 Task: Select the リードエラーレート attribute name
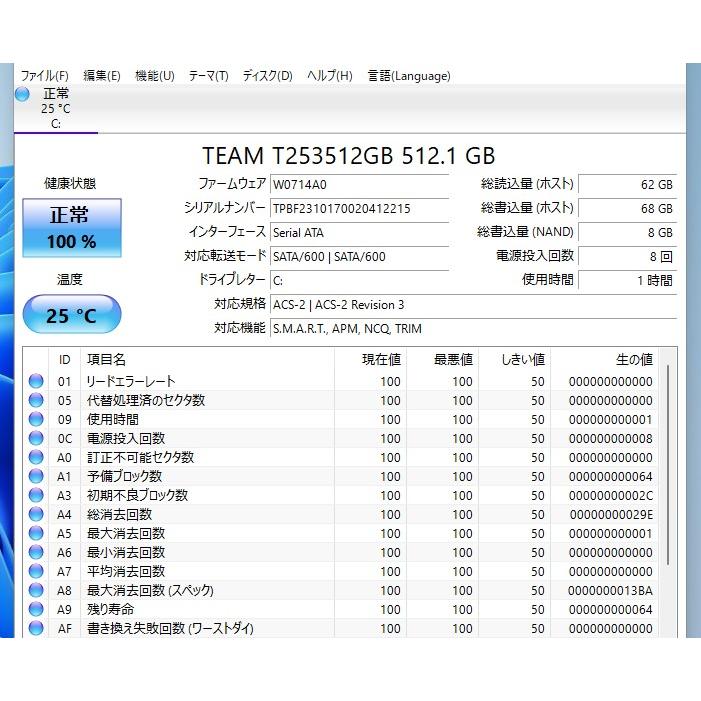click(131, 381)
